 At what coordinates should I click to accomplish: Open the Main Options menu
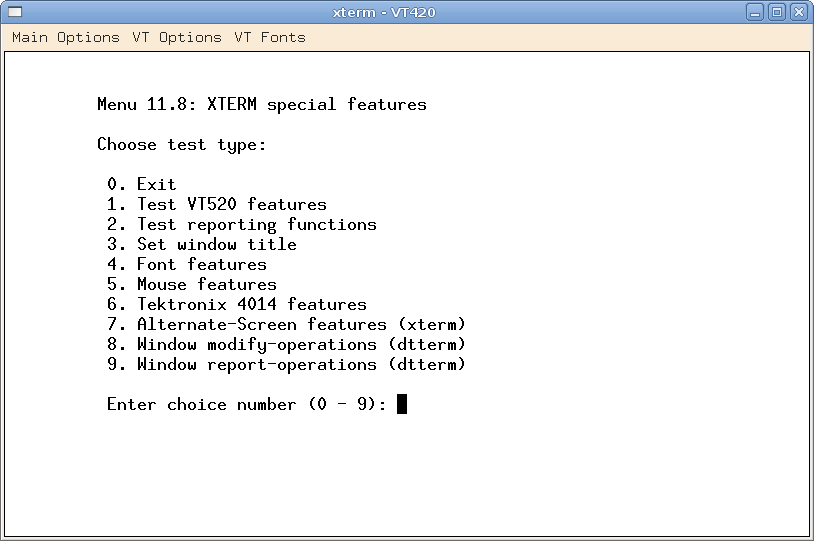[65, 37]
